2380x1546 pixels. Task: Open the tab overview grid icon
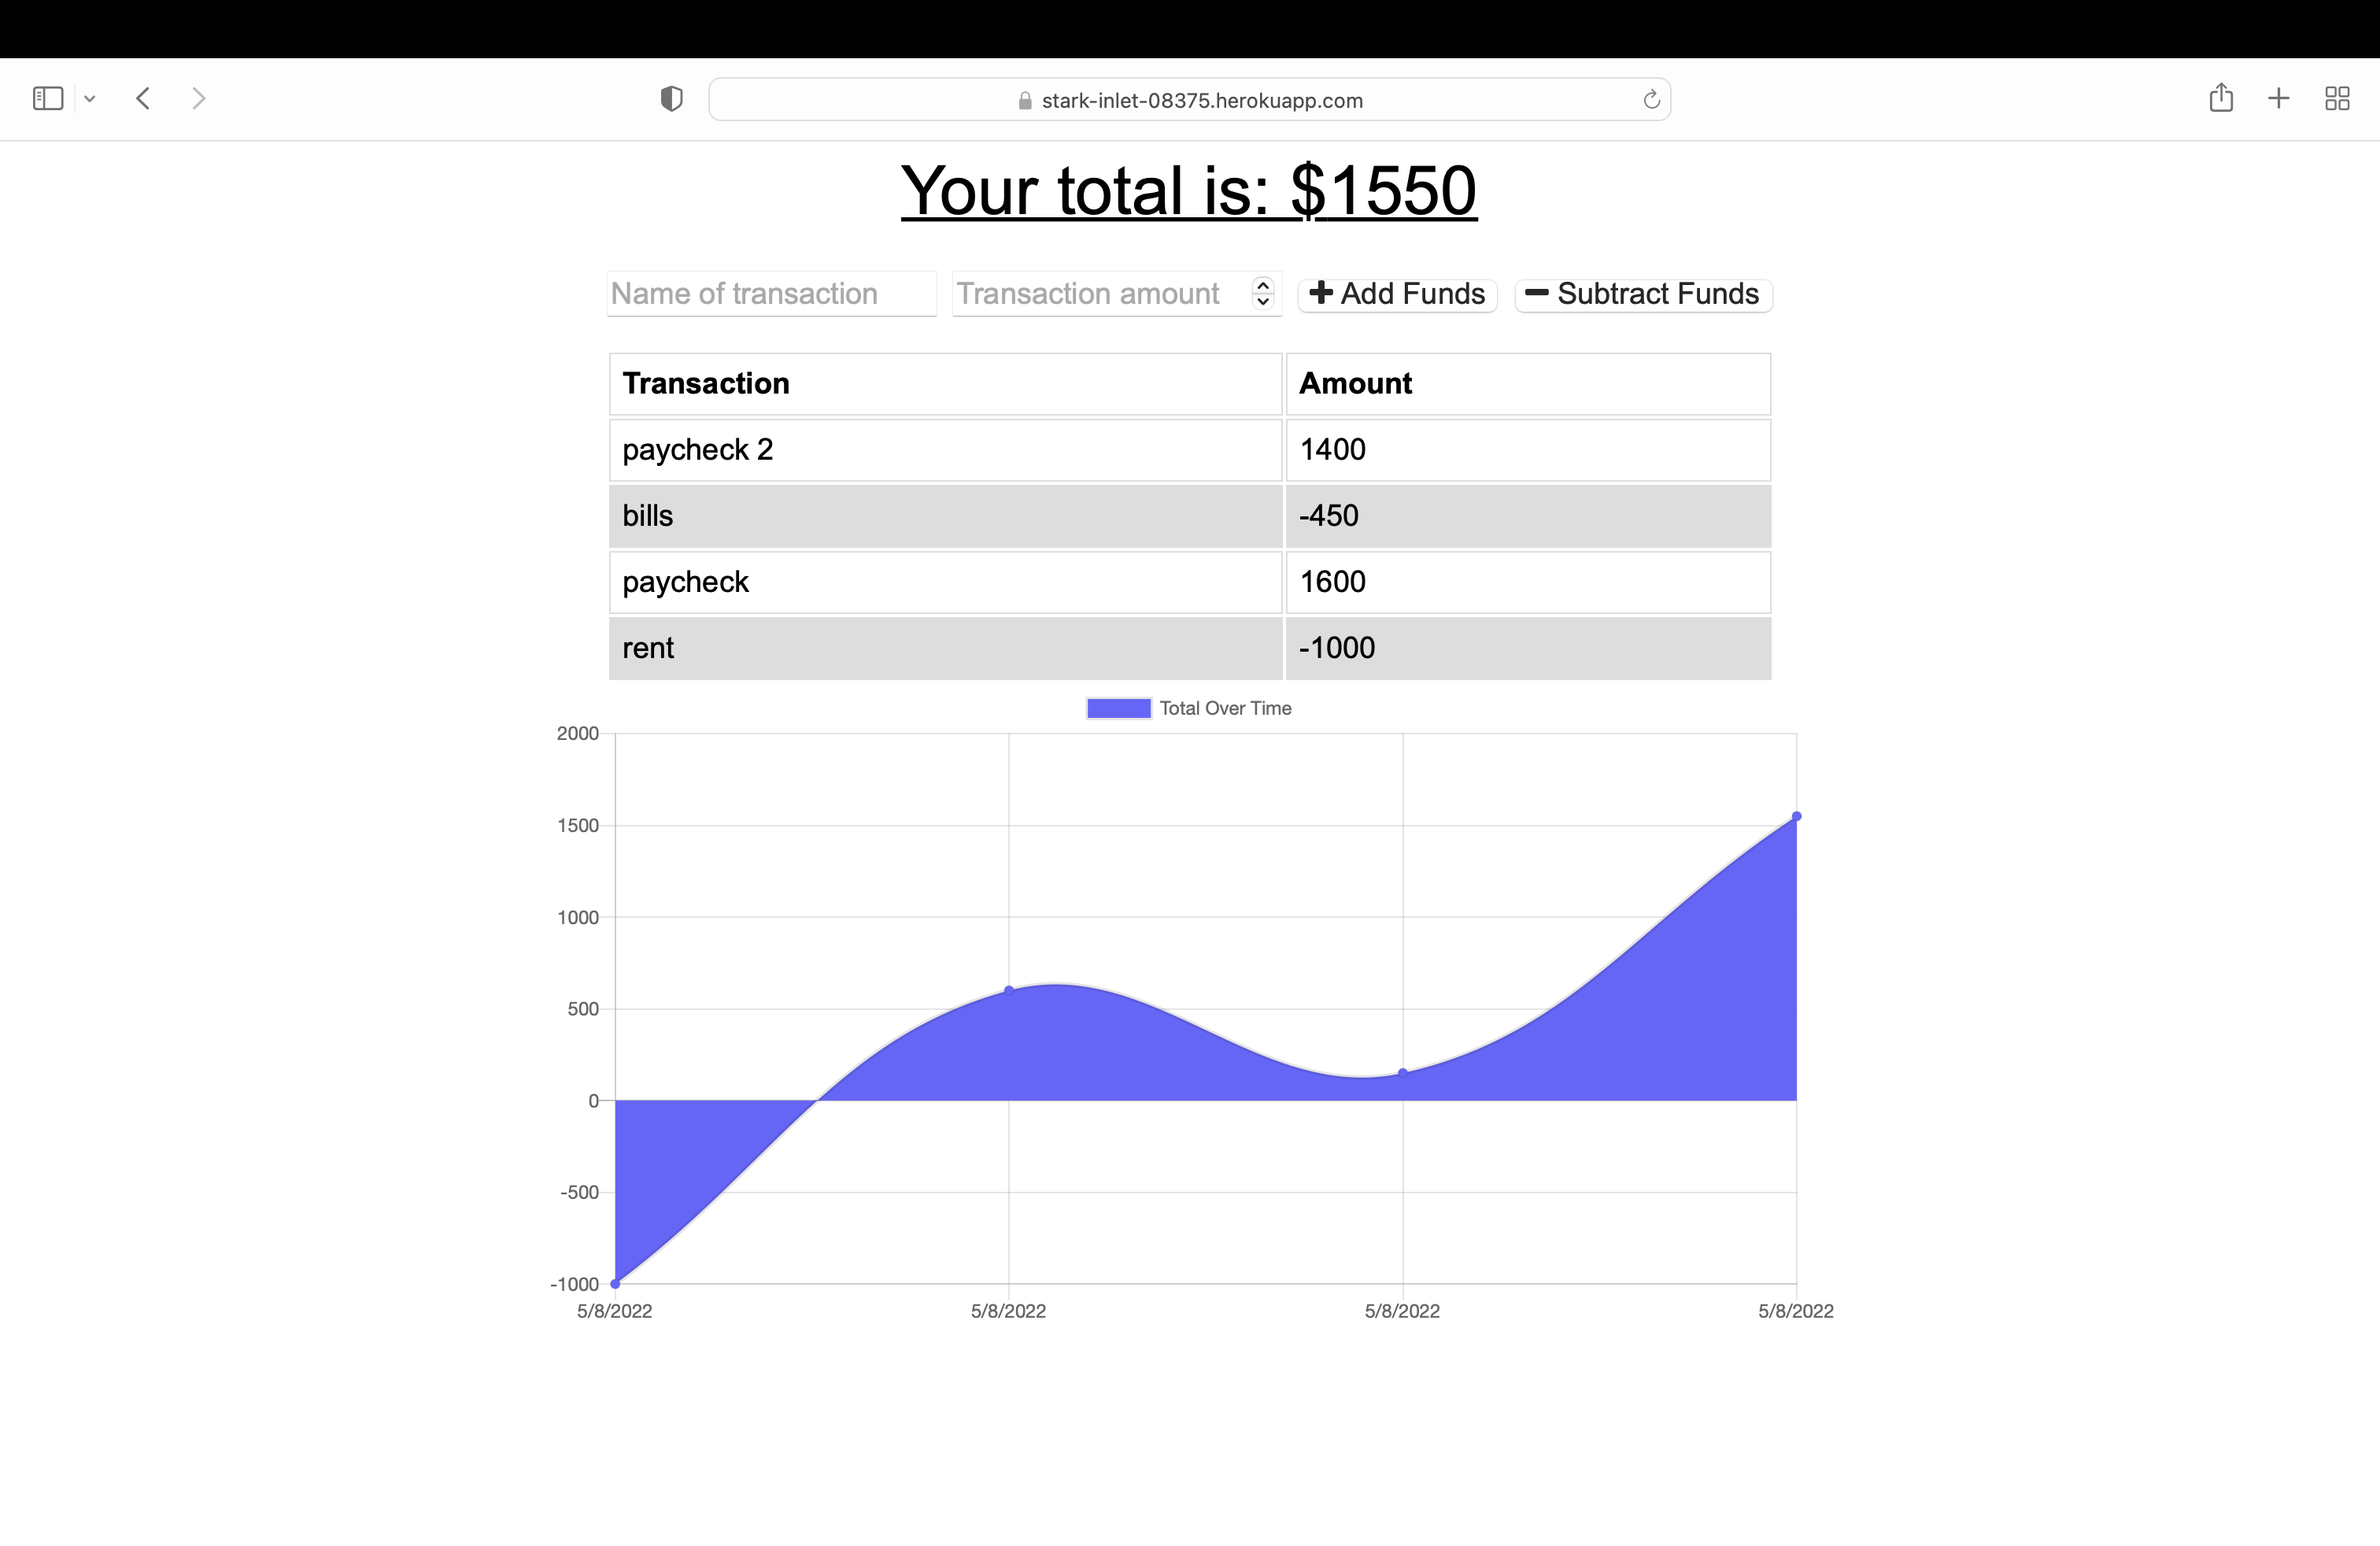(2337, 98)
